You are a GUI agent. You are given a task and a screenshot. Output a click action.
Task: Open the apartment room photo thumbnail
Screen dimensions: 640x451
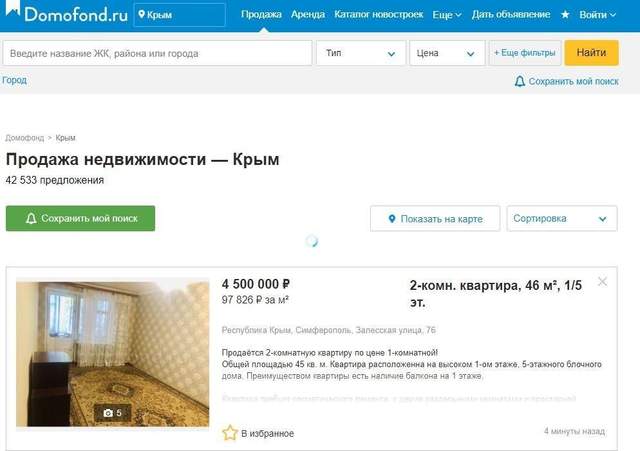point(113,354)
